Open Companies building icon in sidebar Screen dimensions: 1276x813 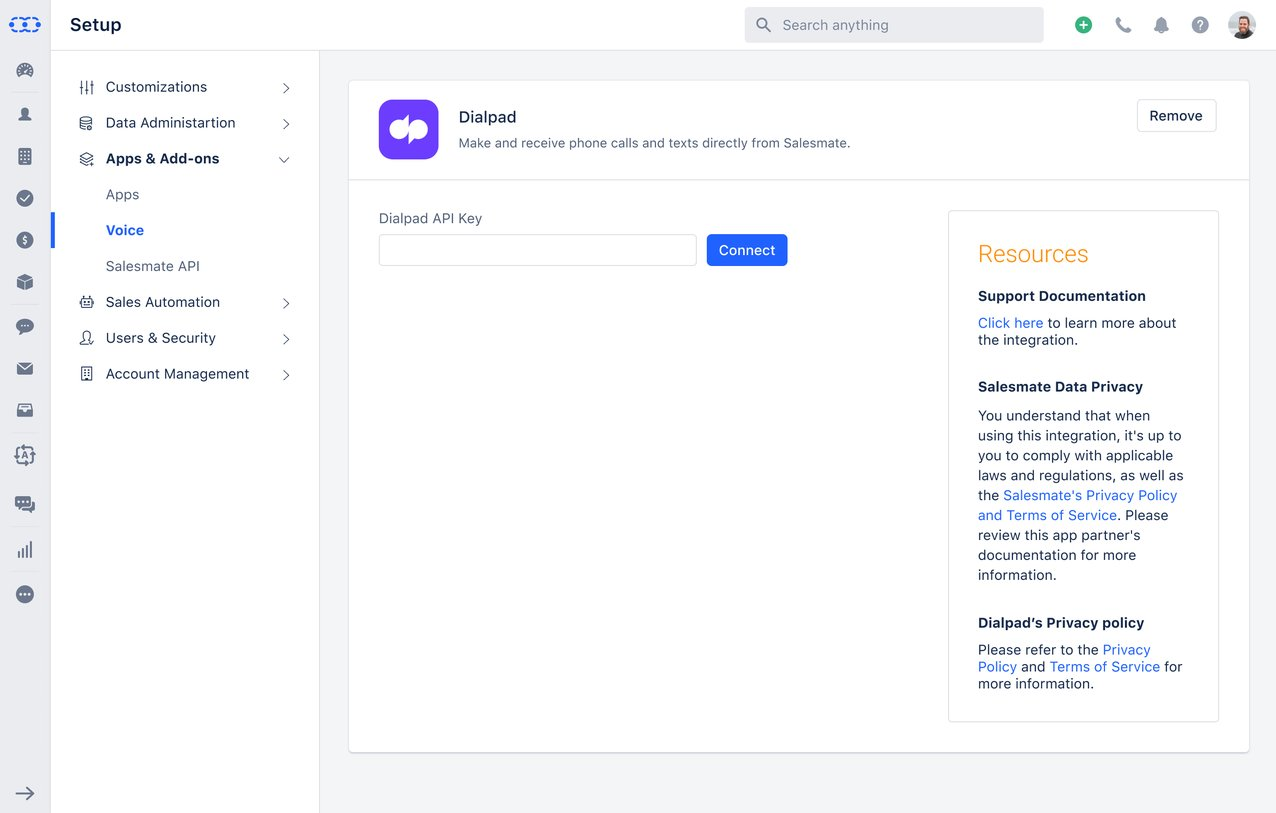(25, 156)
